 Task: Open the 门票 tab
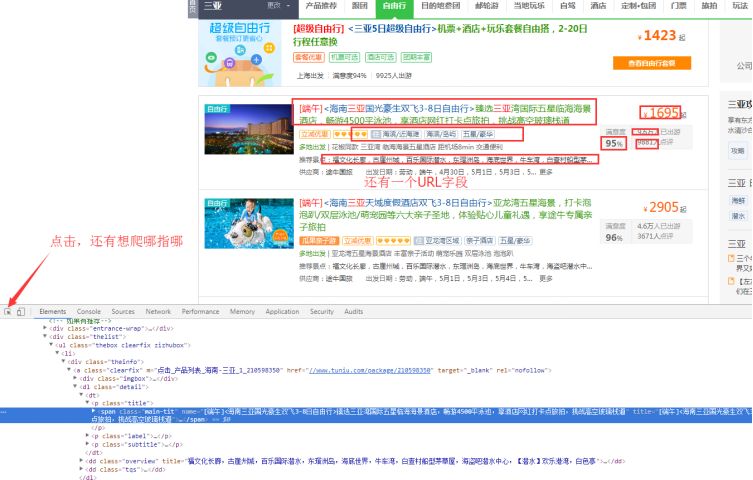(x=679, y=6)
